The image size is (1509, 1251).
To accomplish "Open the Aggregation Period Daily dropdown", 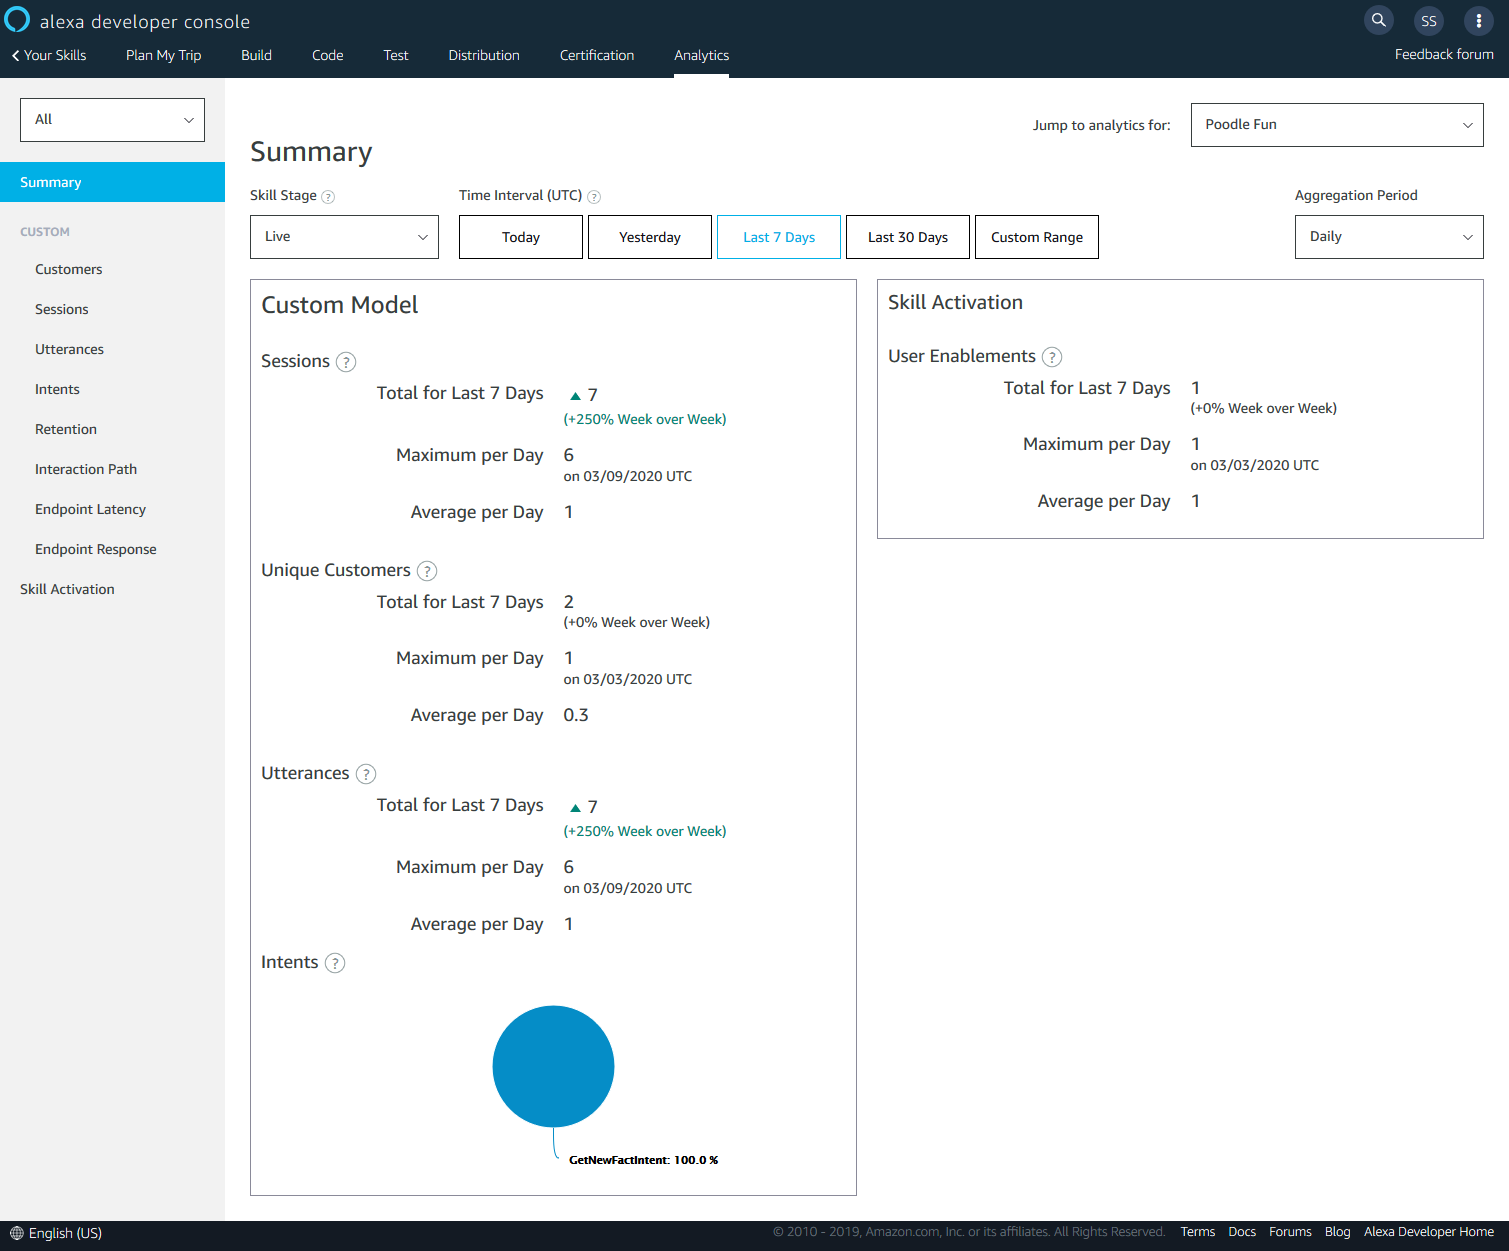I will tap(1388, 237).
